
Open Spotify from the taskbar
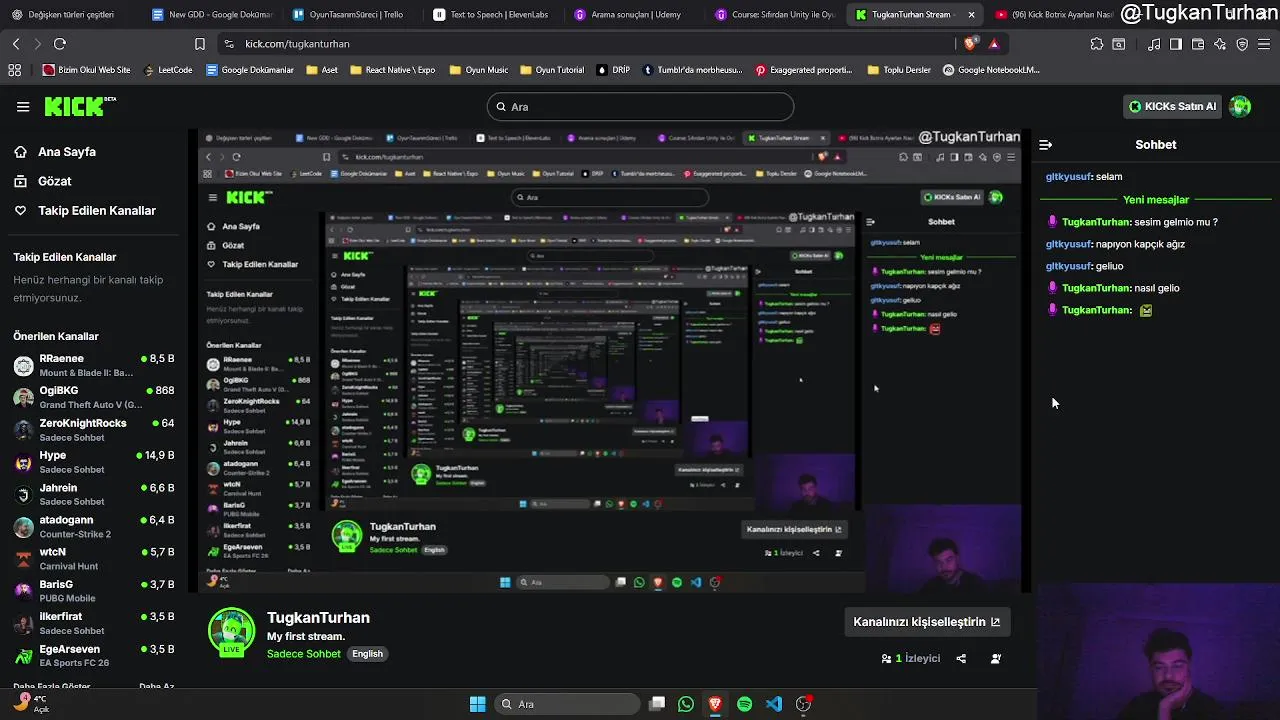click(745, 704)
